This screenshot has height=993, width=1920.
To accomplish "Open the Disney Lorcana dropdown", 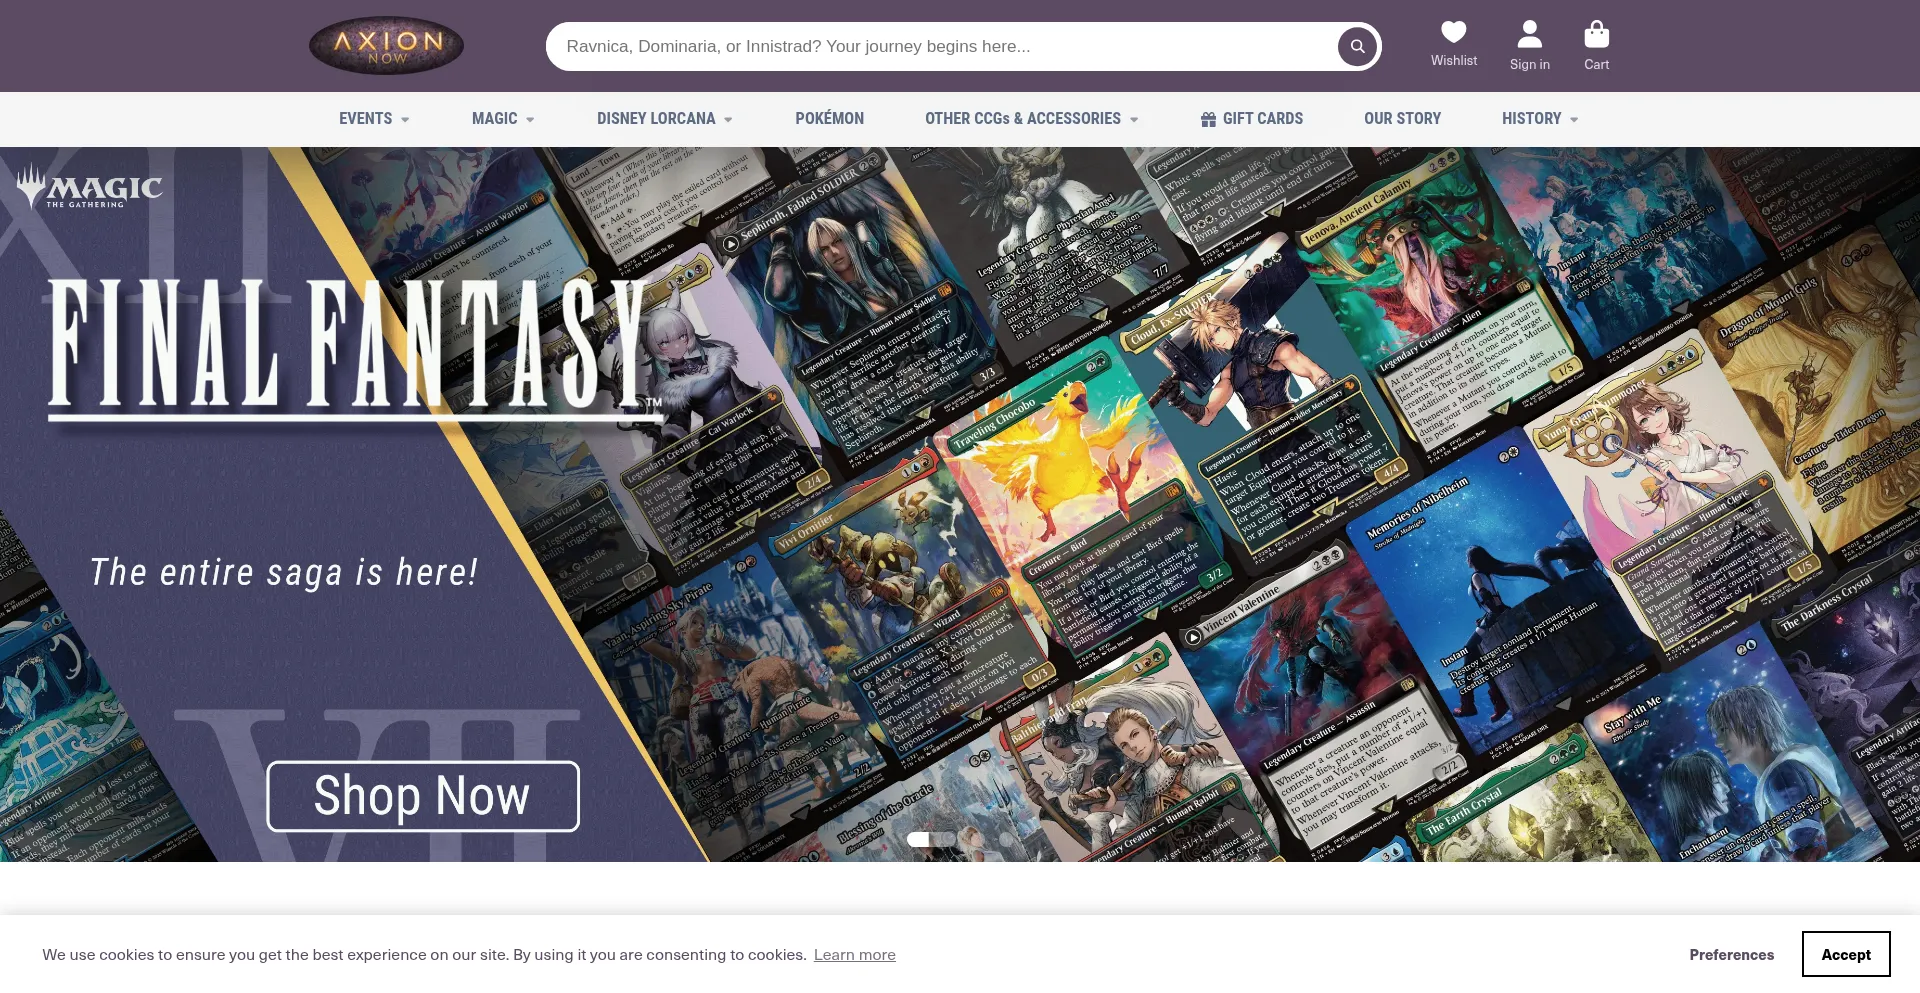I will coord(664,119).
